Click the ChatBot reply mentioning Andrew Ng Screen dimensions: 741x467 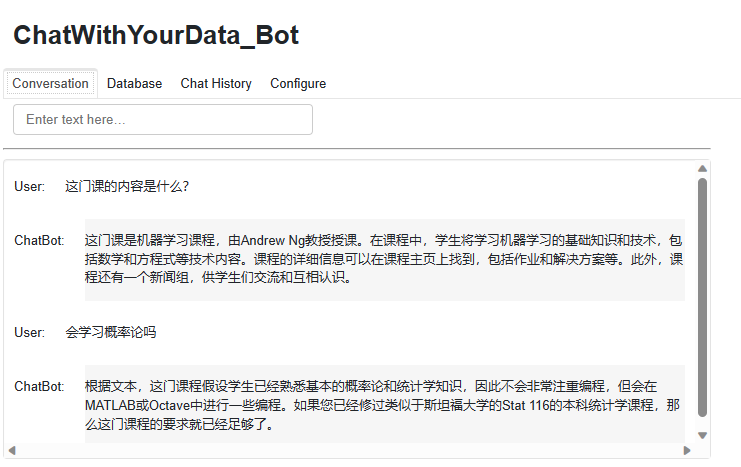coord(384,259)
